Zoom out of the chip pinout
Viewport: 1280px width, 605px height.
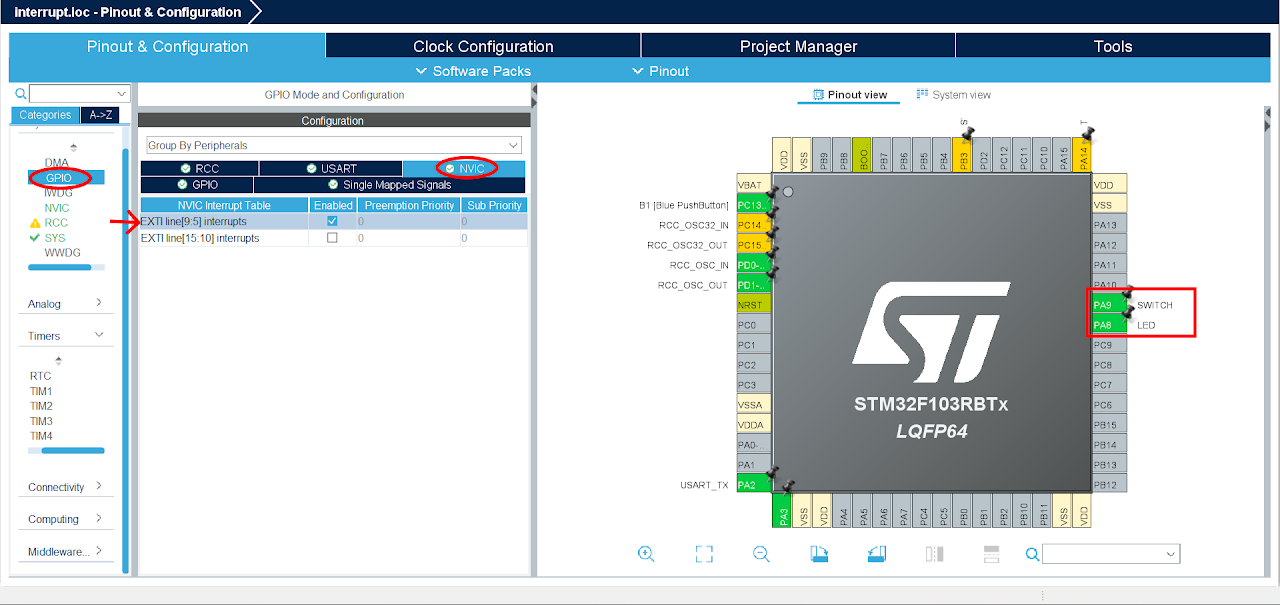pos(761,553)
